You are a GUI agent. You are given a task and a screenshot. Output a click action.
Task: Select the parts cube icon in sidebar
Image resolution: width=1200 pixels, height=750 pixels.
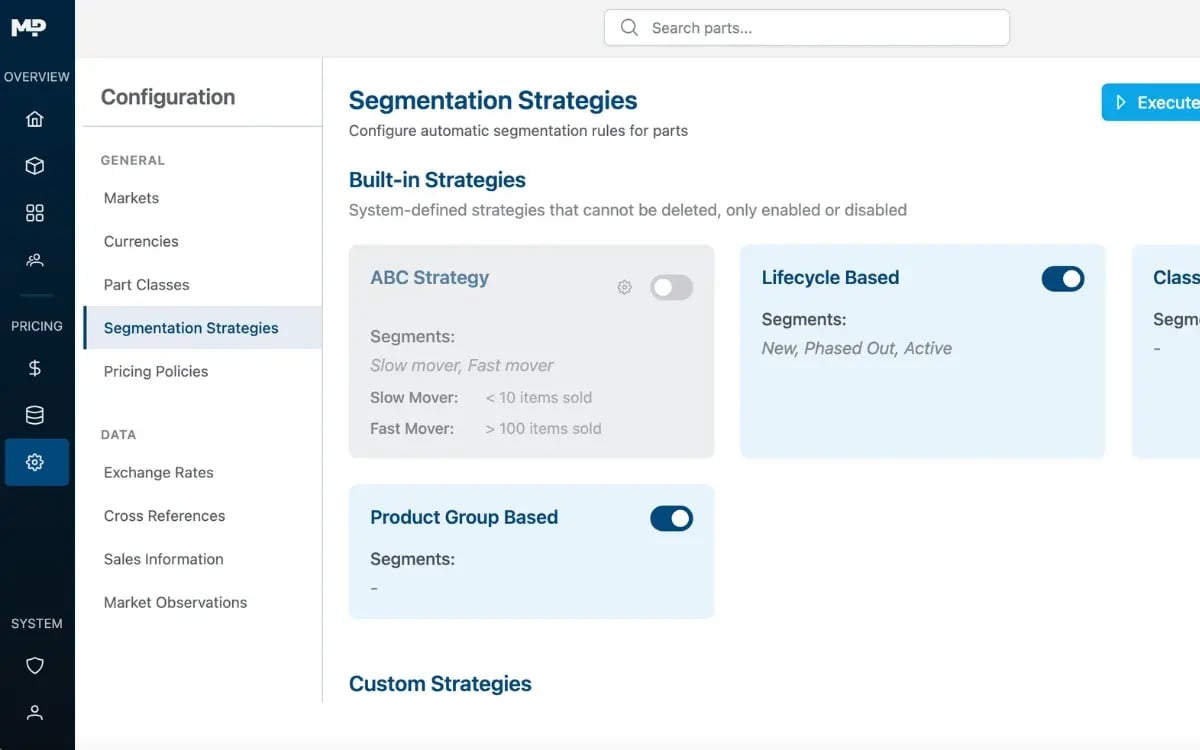35,166
